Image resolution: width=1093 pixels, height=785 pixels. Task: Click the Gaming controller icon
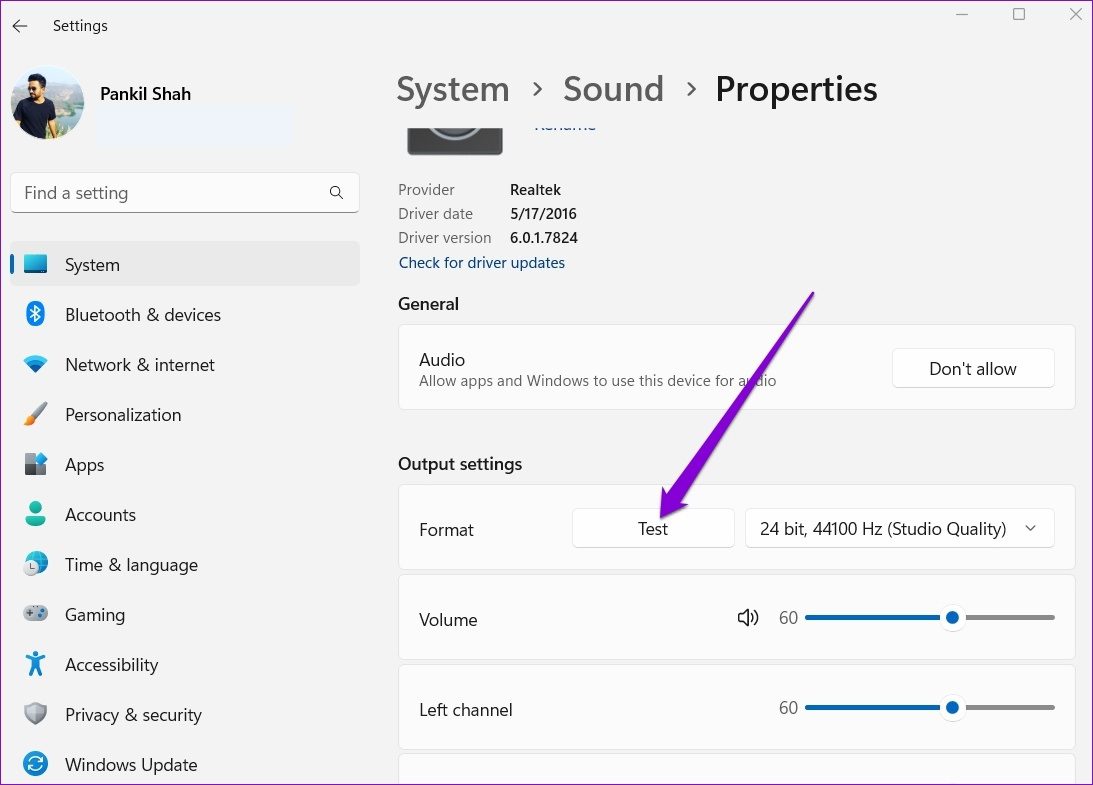point(36,614)
